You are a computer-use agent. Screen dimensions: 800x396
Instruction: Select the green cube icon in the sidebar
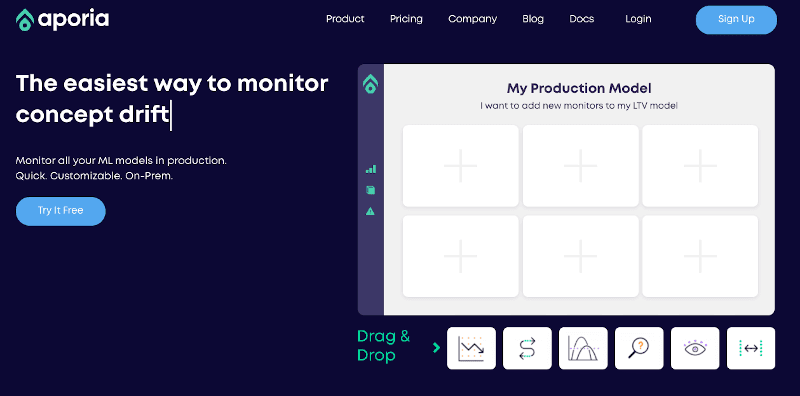click(370, 190)
